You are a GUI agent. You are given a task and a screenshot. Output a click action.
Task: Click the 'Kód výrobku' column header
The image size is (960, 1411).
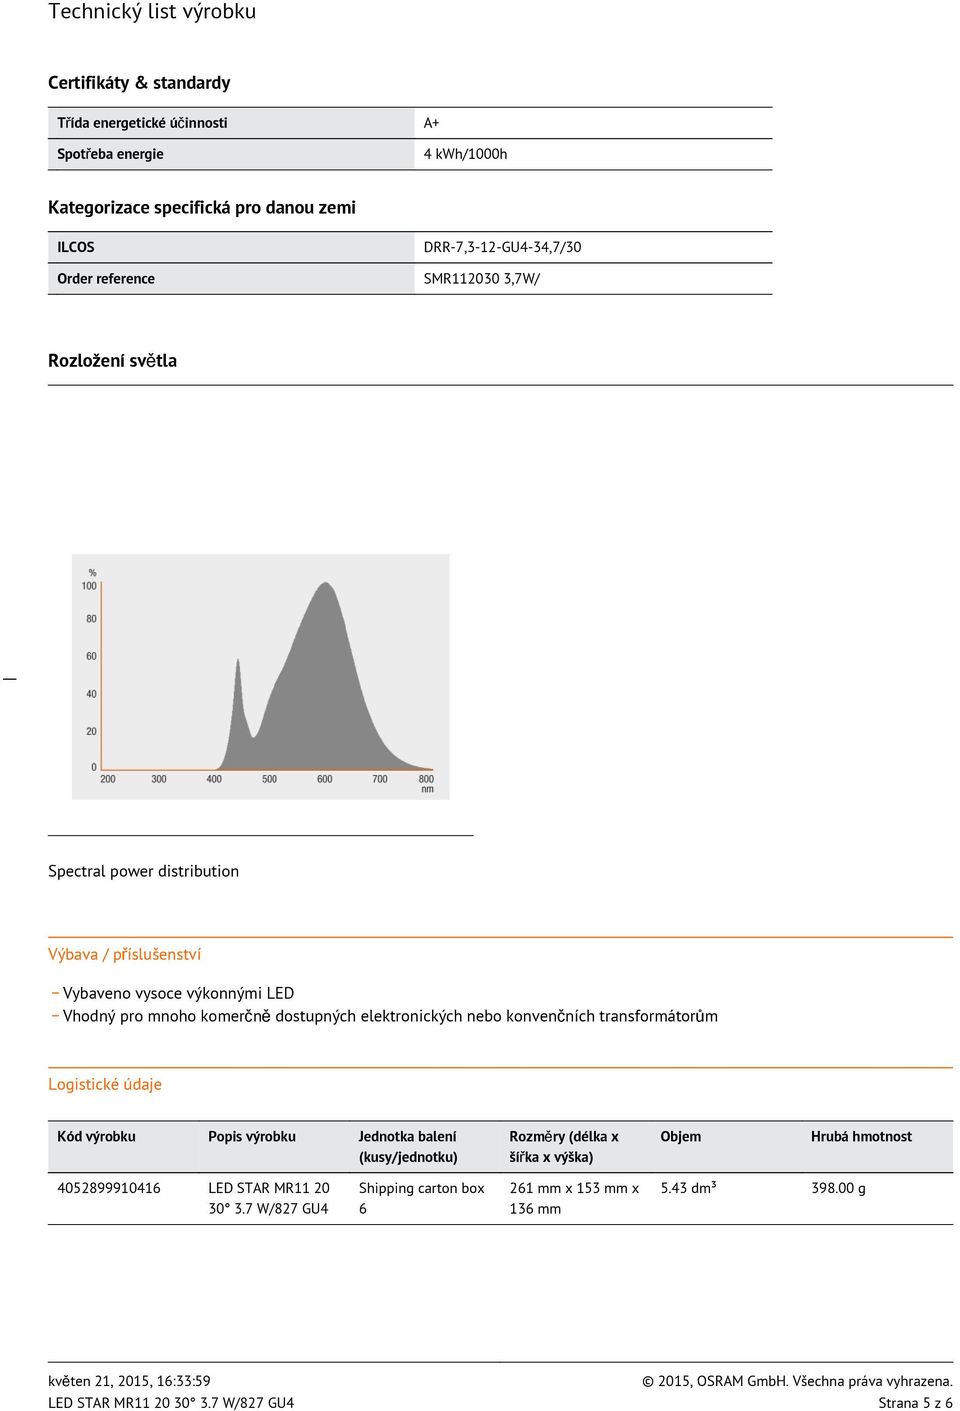coord(96,1137)
